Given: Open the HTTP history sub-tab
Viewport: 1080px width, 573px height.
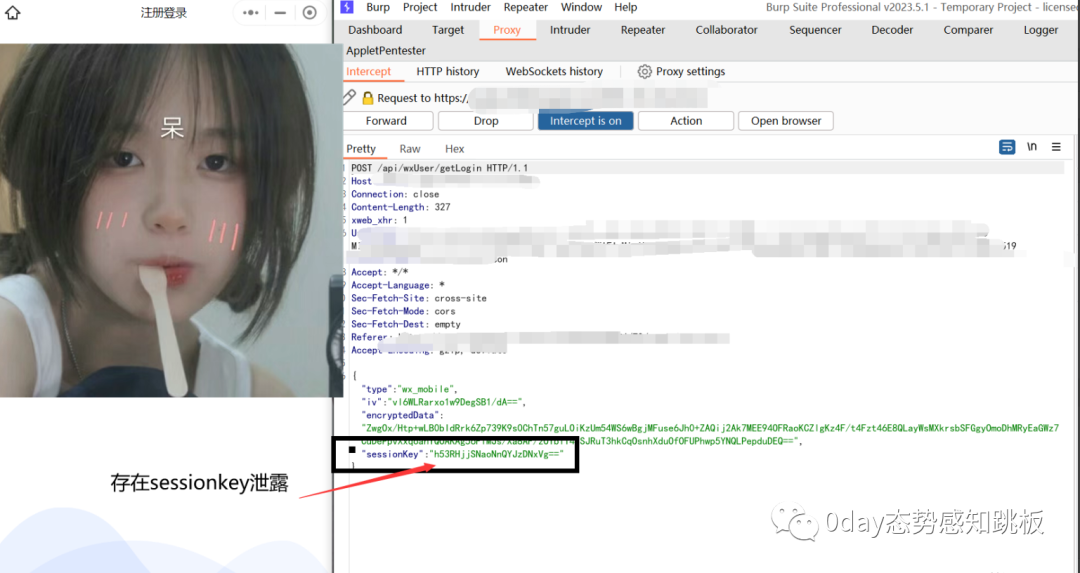Looking at the screenshot, I should [448, 72].
